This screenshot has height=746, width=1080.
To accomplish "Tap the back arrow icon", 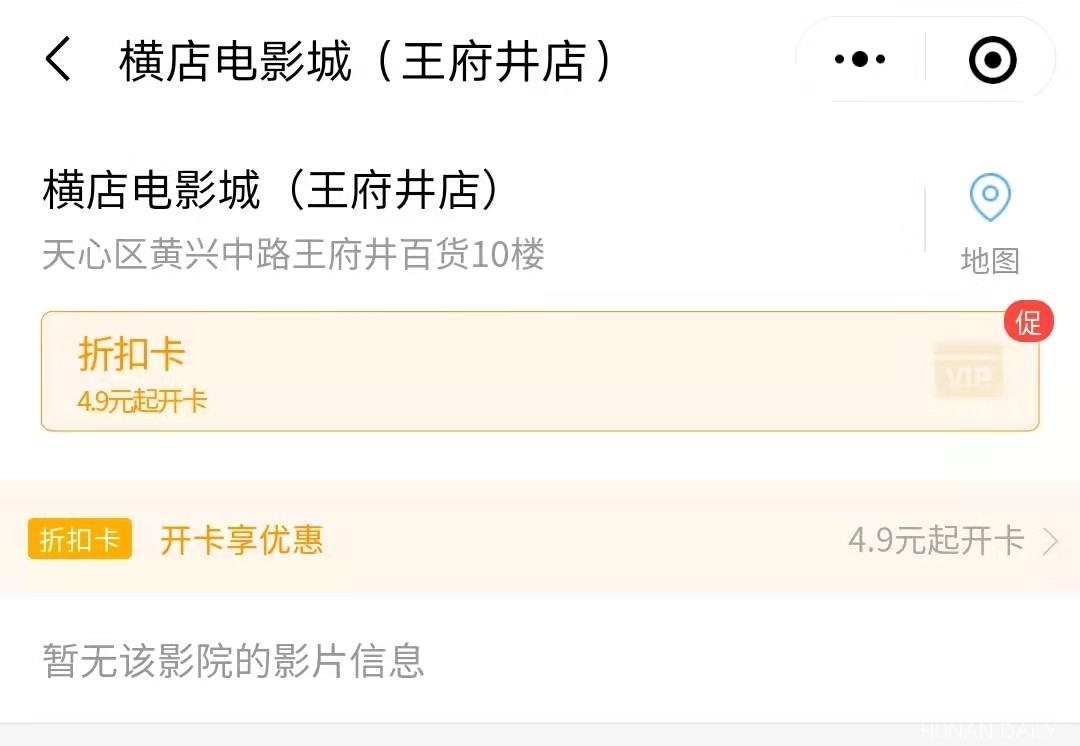I will (x=58, y=60).
